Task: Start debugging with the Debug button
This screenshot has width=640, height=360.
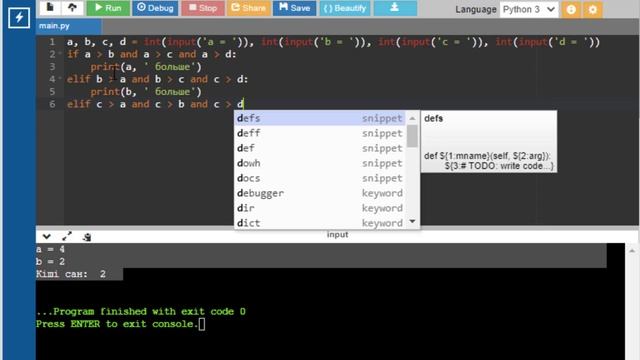Action: (x=155, y=8)
